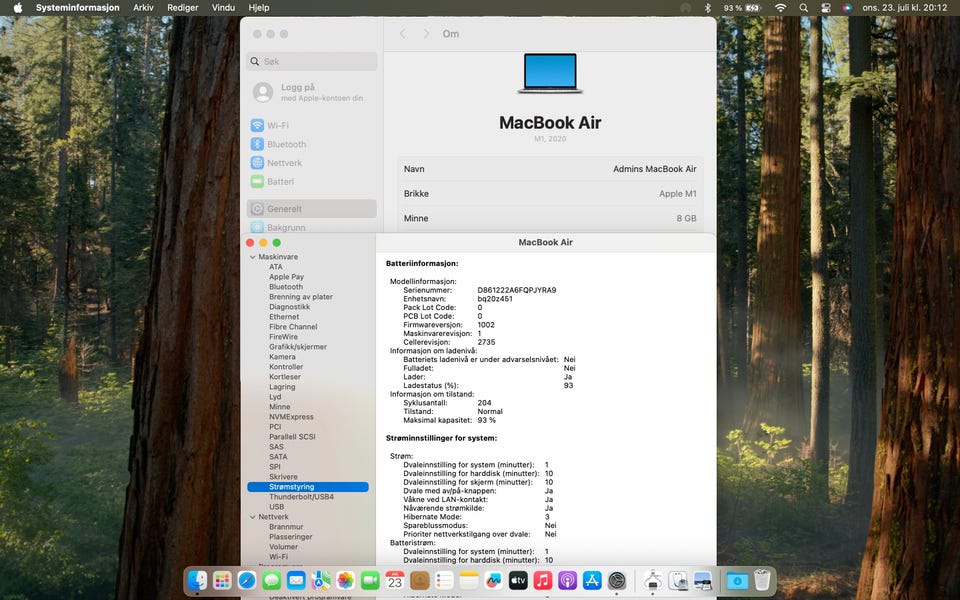Launch FaceTime from the Dock
This screenshot has width=960, height=600.
point(370,580)
